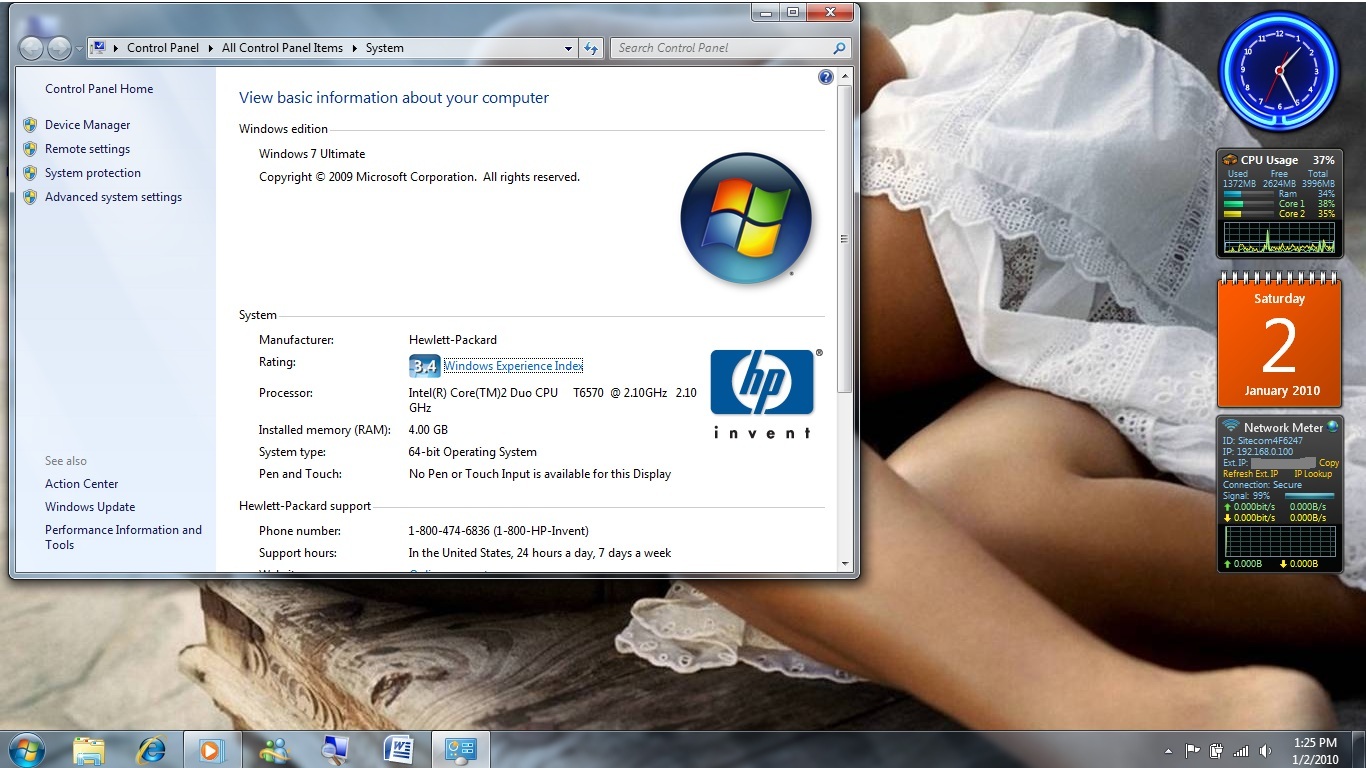This screenshot has width=1366, height=768.
Task: Open Performance Information and Tools
Action: pos(123,537)
